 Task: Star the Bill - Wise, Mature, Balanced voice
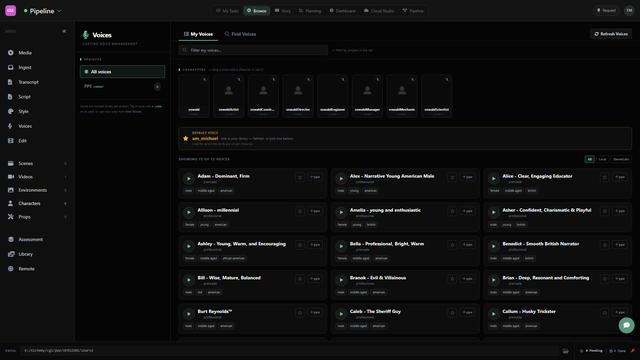(x=300, y=279)
